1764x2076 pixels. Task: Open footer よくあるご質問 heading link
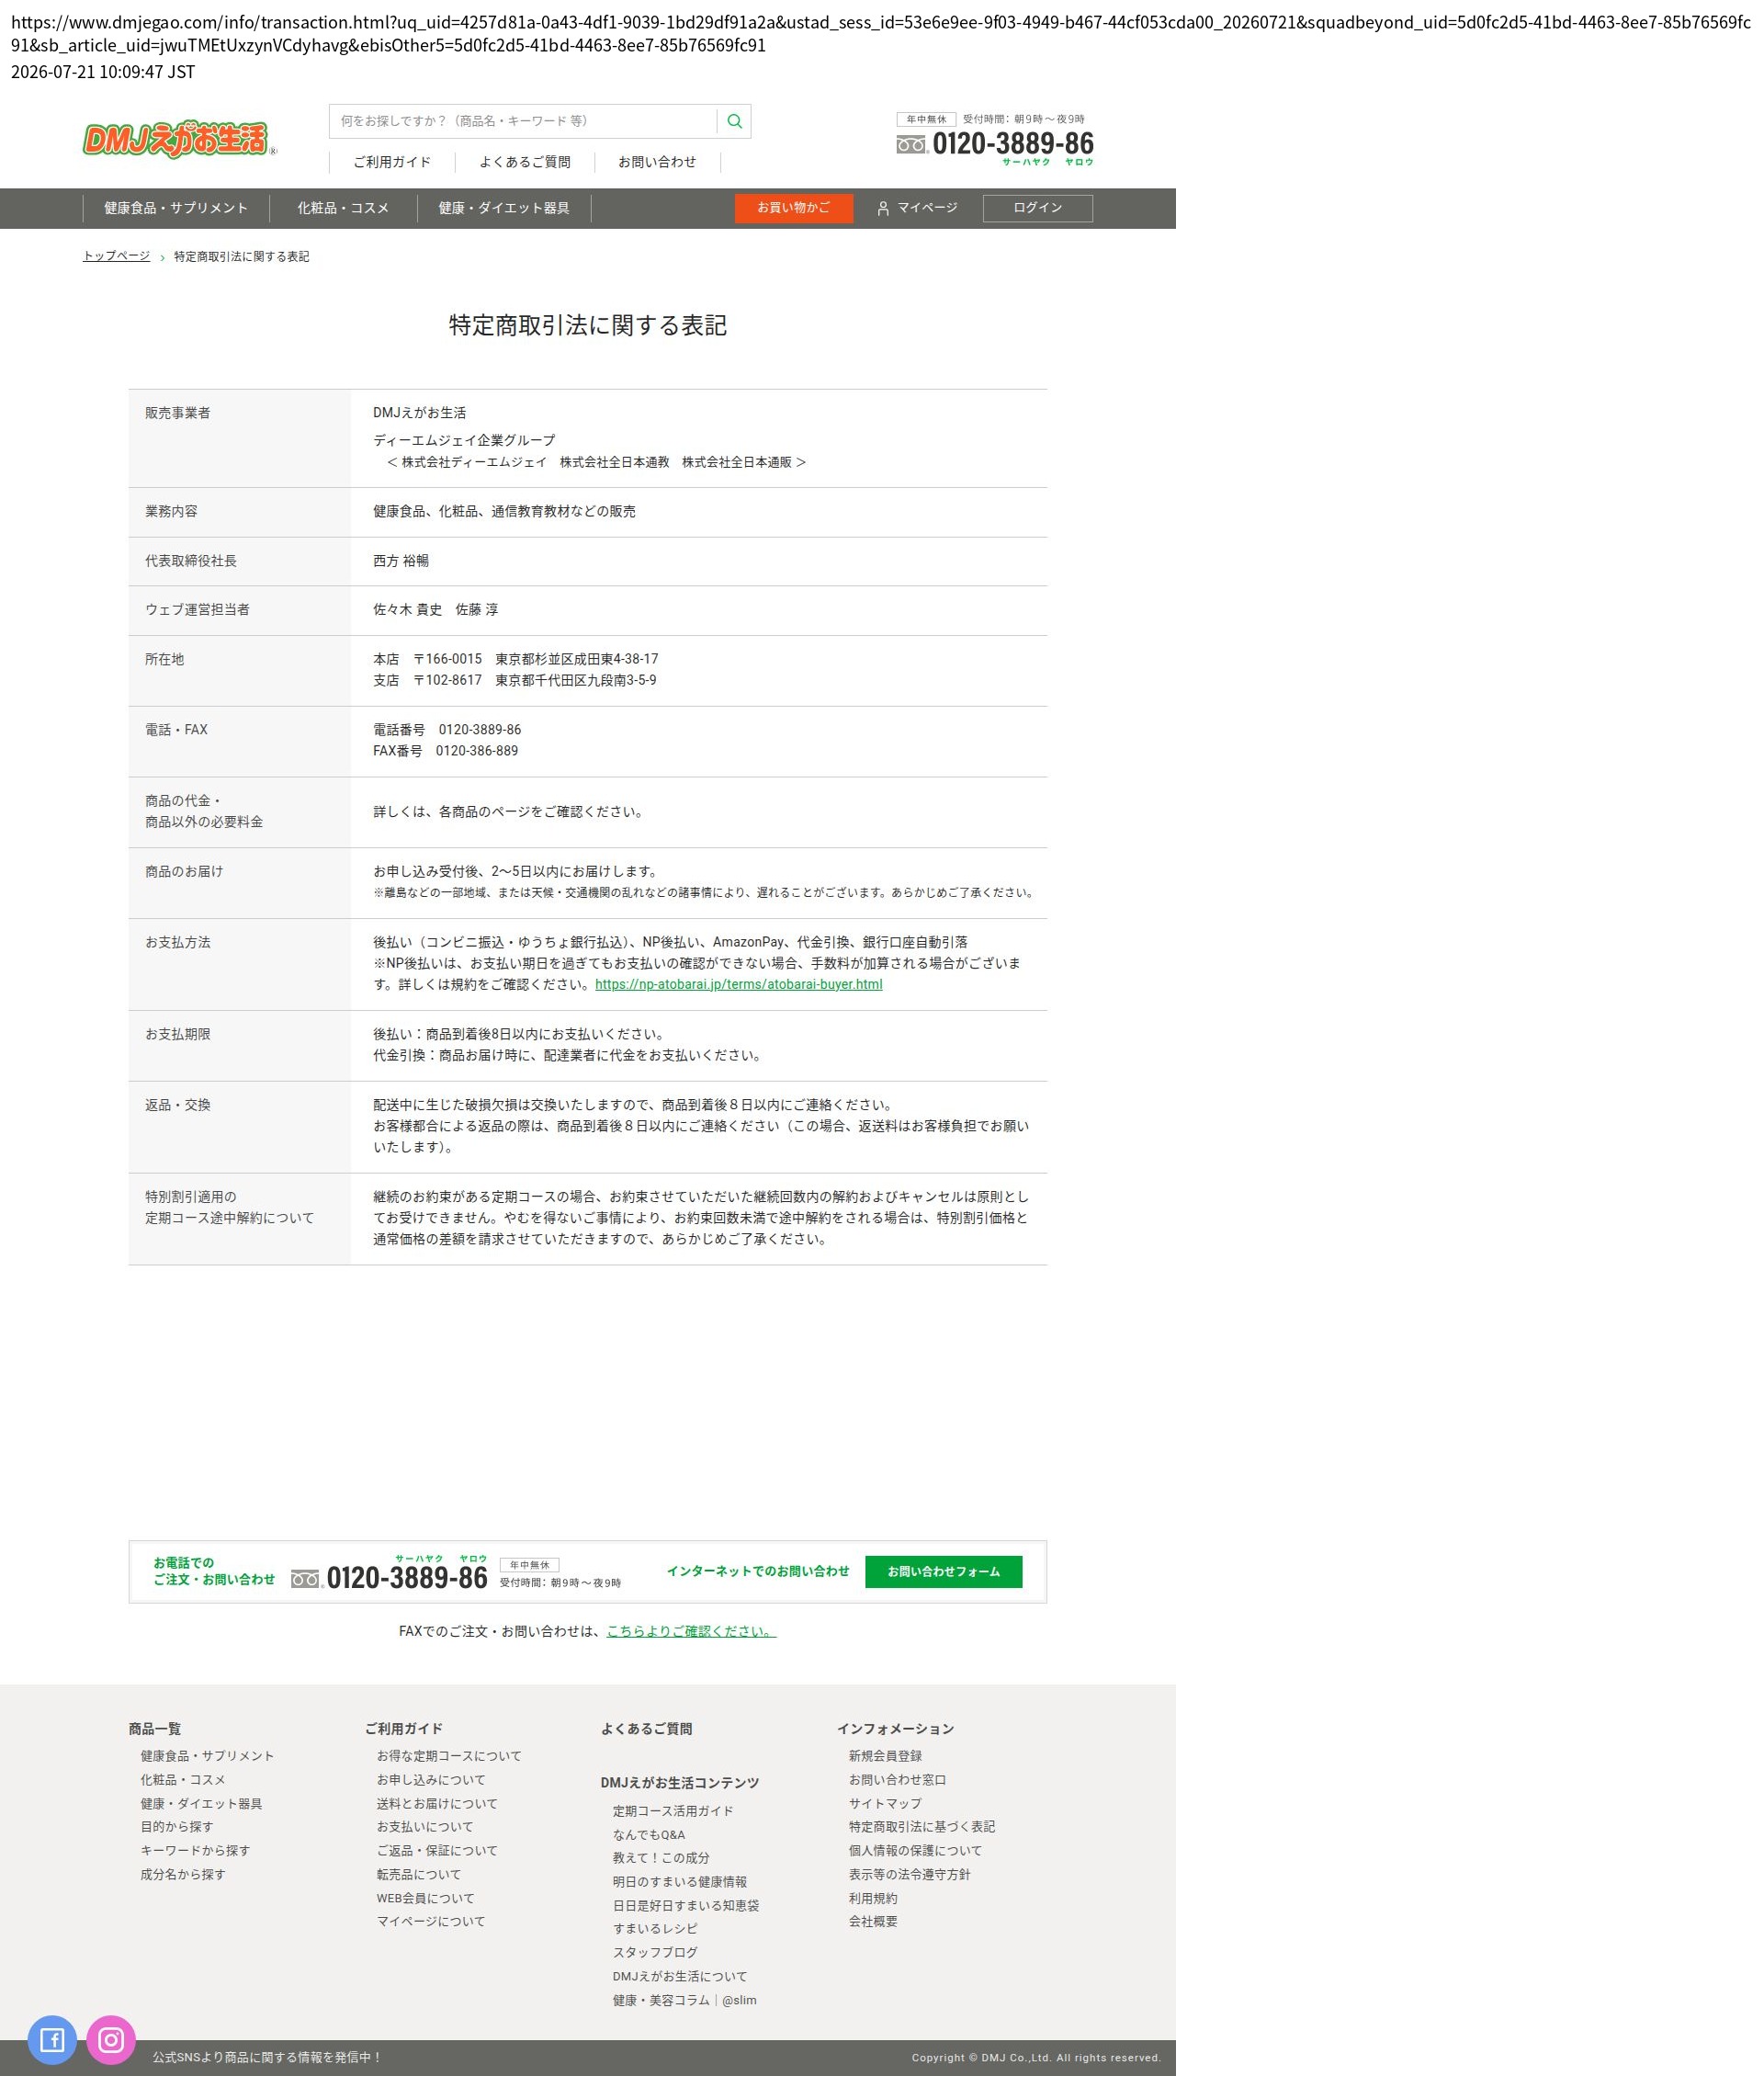647,1729
